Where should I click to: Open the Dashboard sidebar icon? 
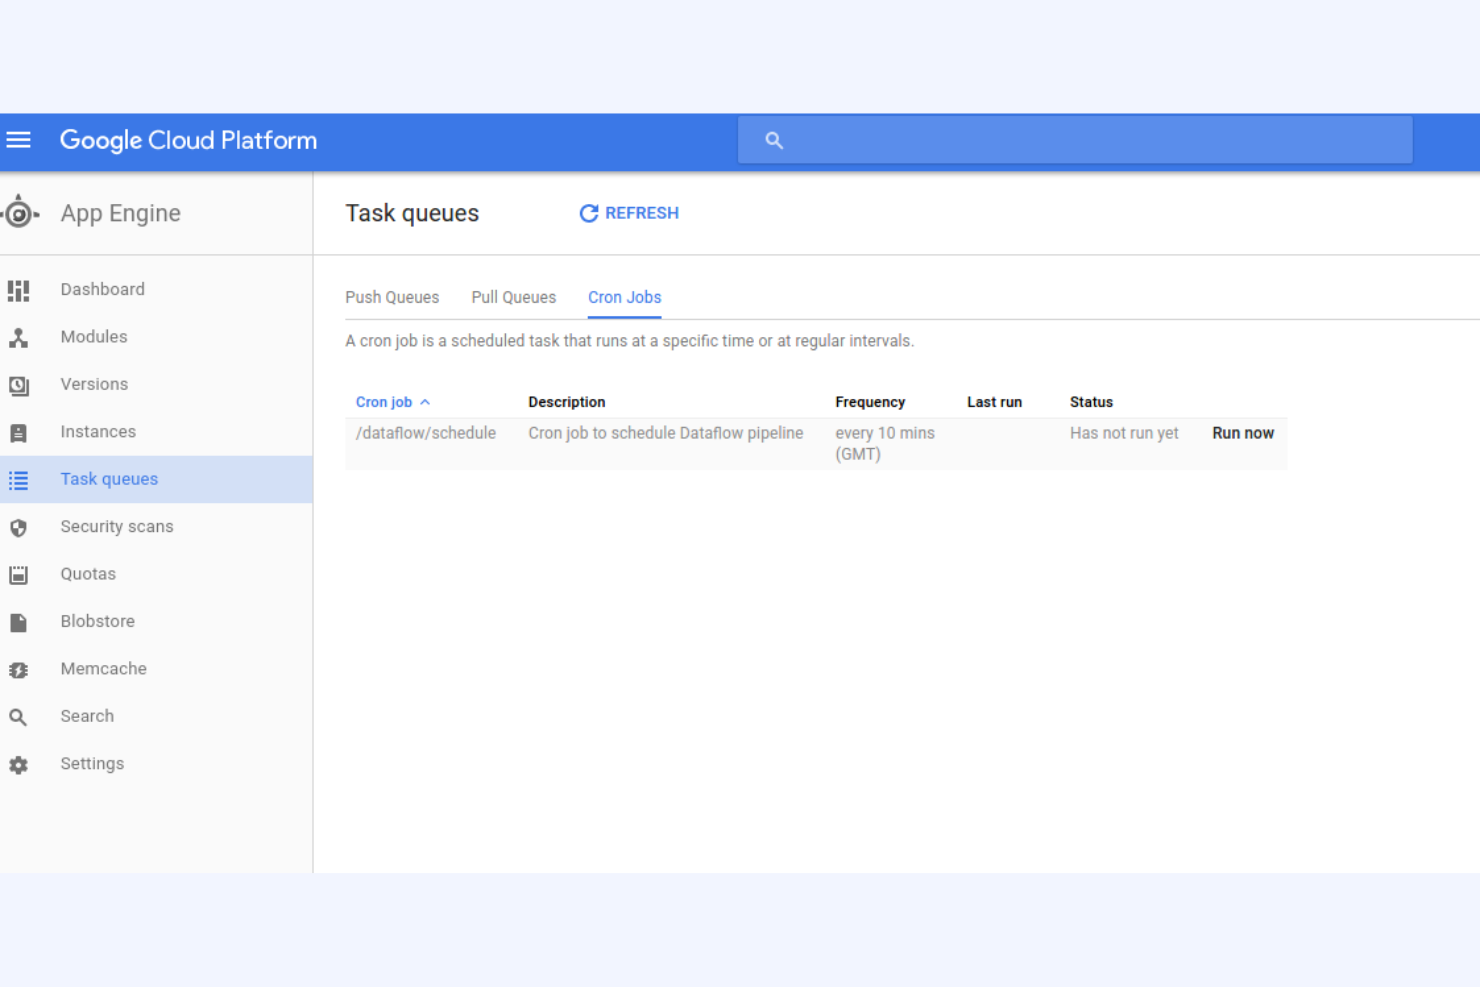point(19,290)
